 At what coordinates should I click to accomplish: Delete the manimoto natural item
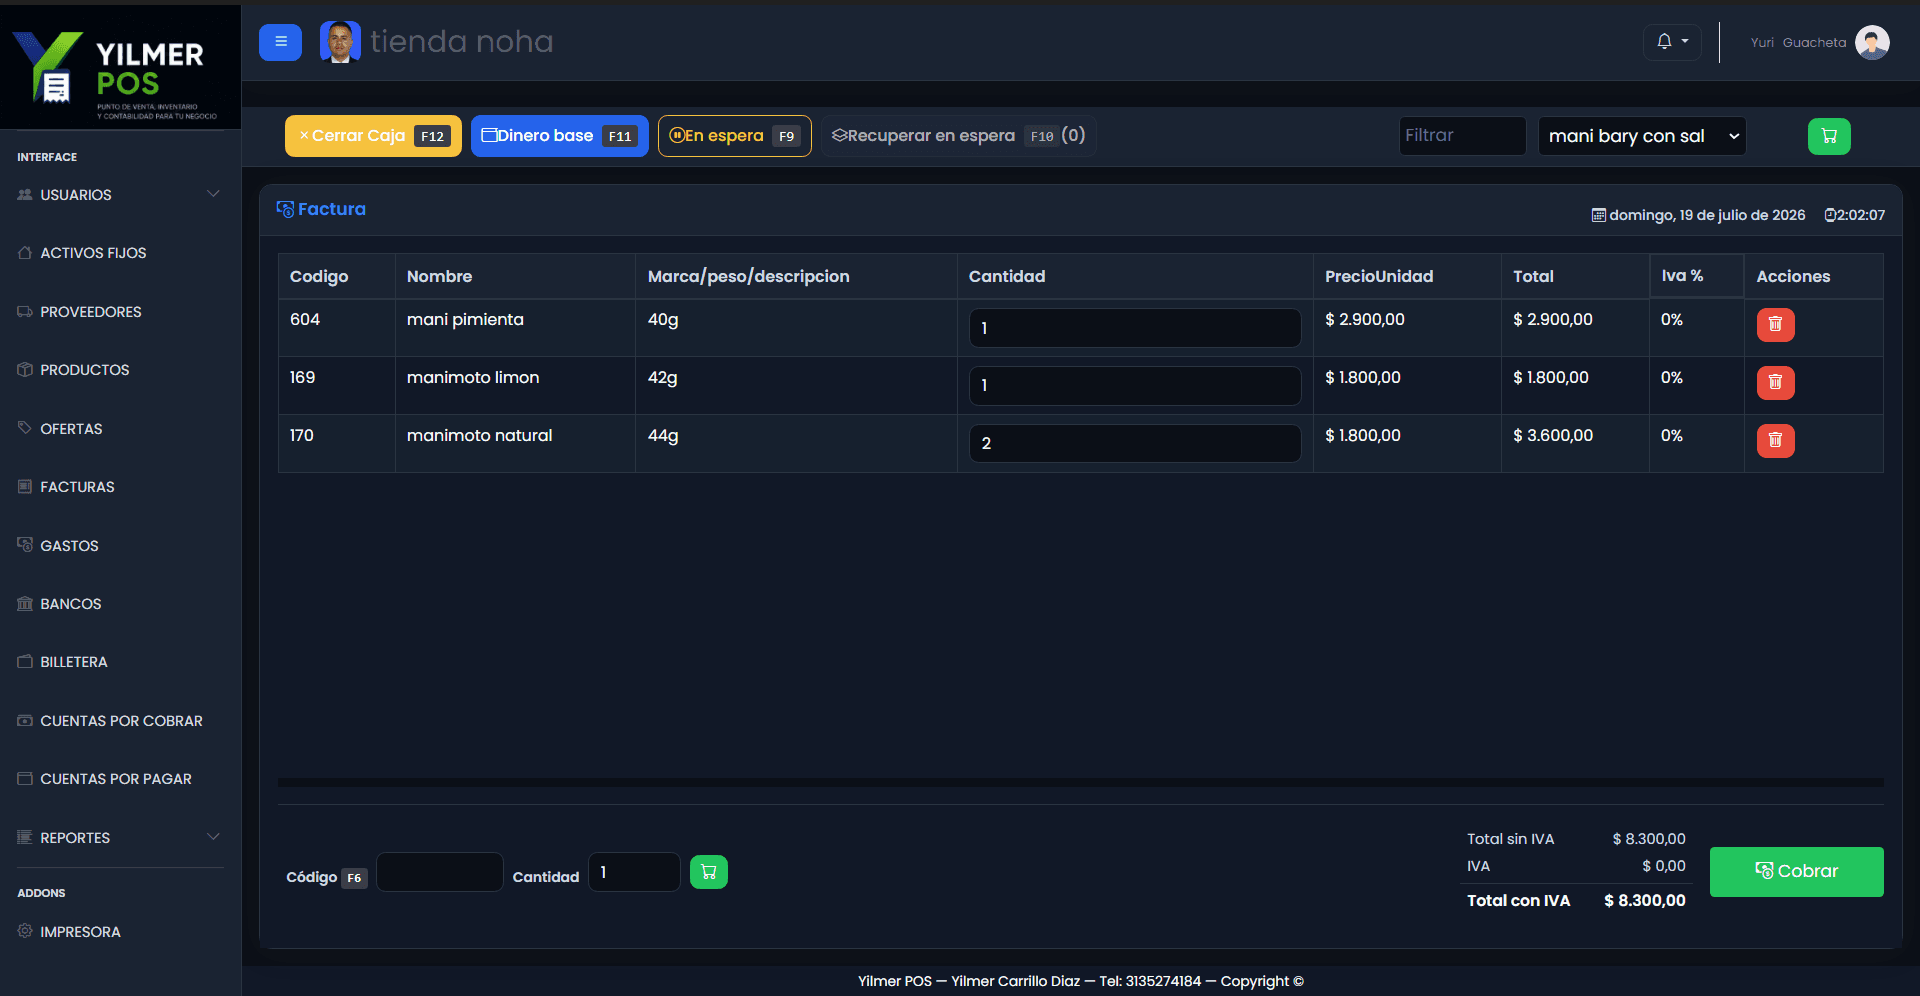1775,440
